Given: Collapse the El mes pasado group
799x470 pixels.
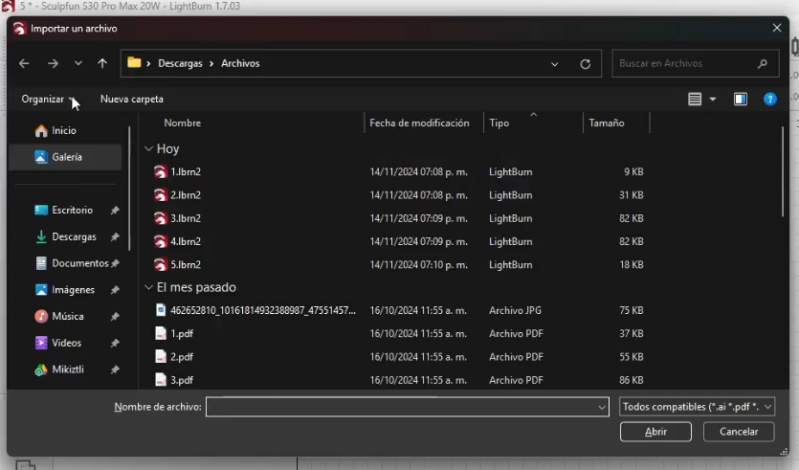Looking at the screenshot, I should (x=148, y=287).
